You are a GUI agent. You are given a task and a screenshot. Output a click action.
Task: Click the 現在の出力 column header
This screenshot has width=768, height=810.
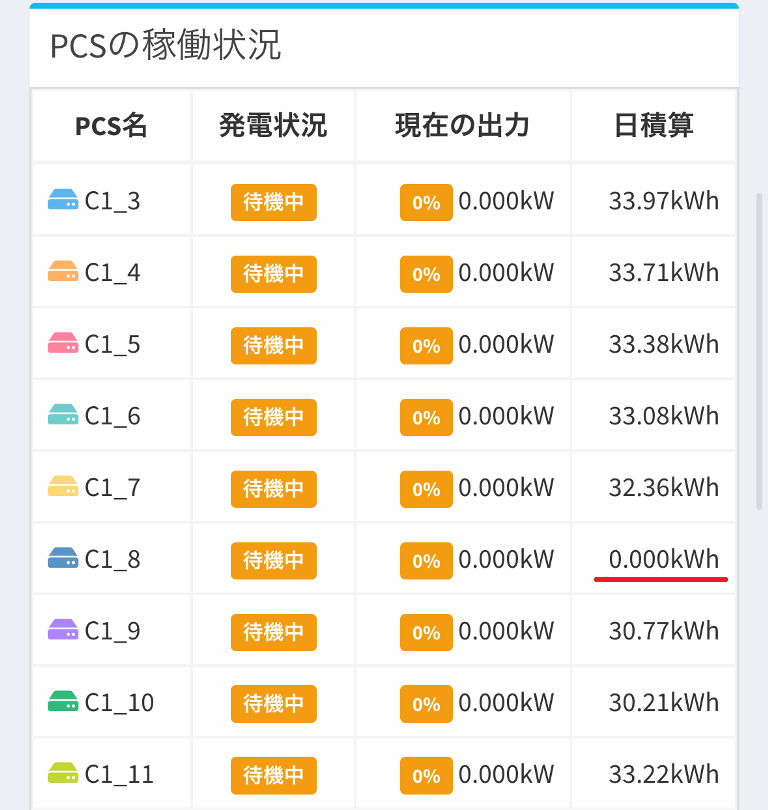click(x=462, y=126)
